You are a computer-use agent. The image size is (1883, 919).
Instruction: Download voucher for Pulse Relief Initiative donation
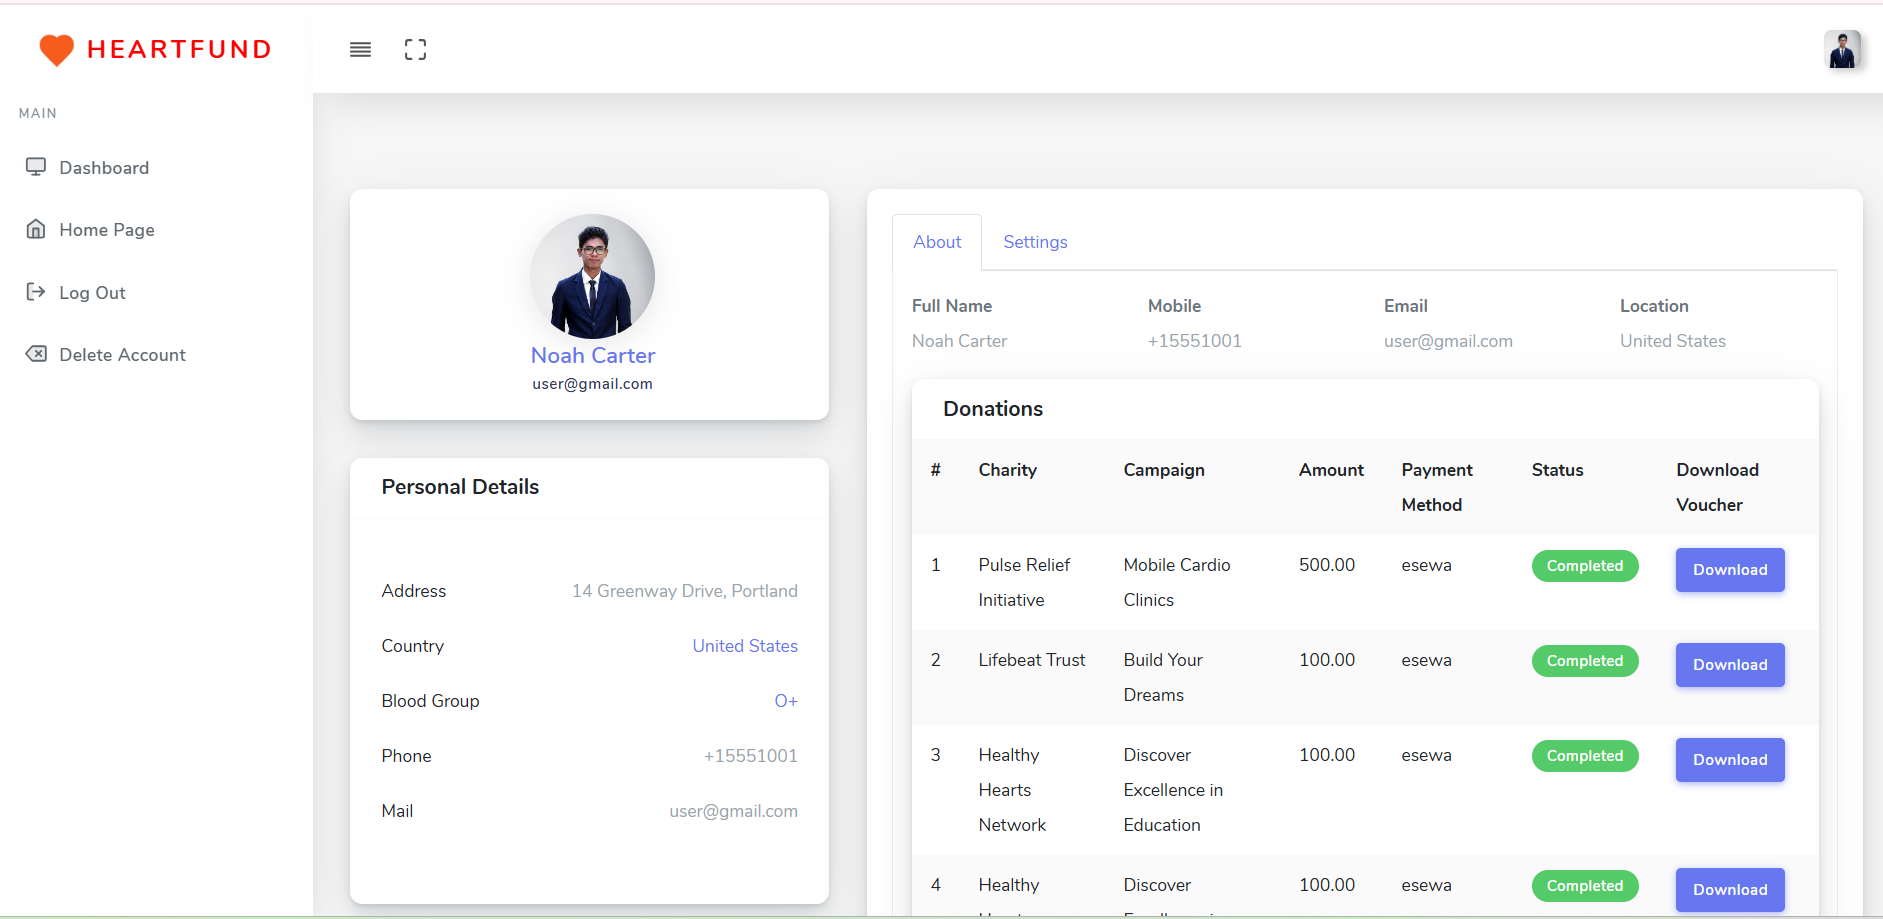[x=1730, y=570]
